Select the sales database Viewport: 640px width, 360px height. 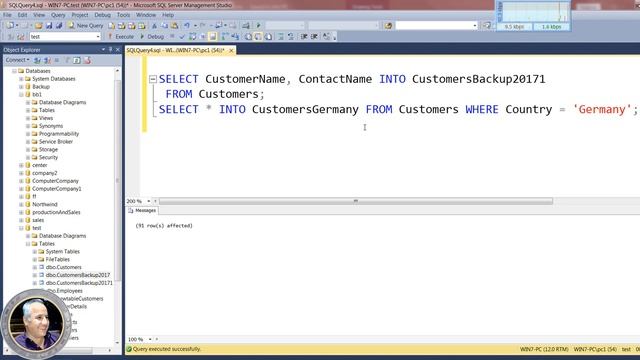[x=38, y=220]
